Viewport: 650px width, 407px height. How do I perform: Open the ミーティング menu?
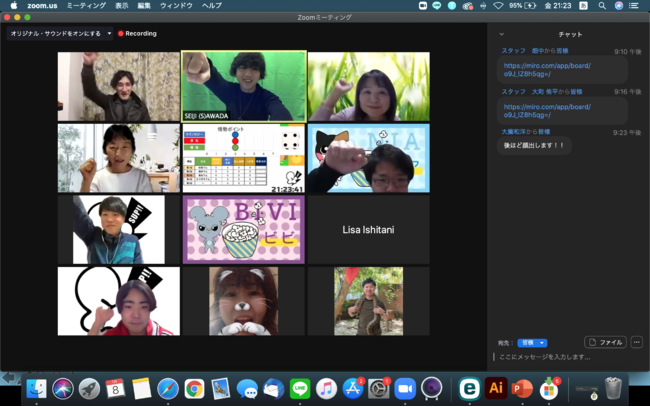point(86,5)
